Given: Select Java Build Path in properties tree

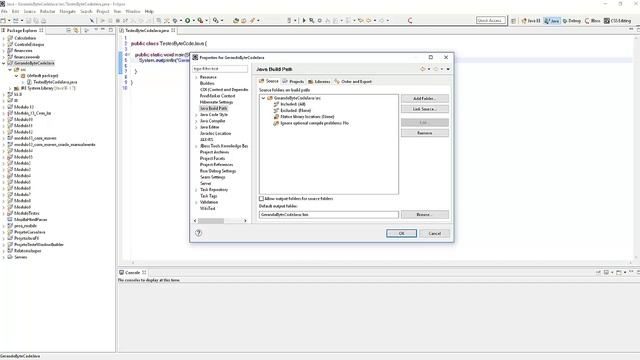Looking at the screenshot, I should tap(213, 109).
